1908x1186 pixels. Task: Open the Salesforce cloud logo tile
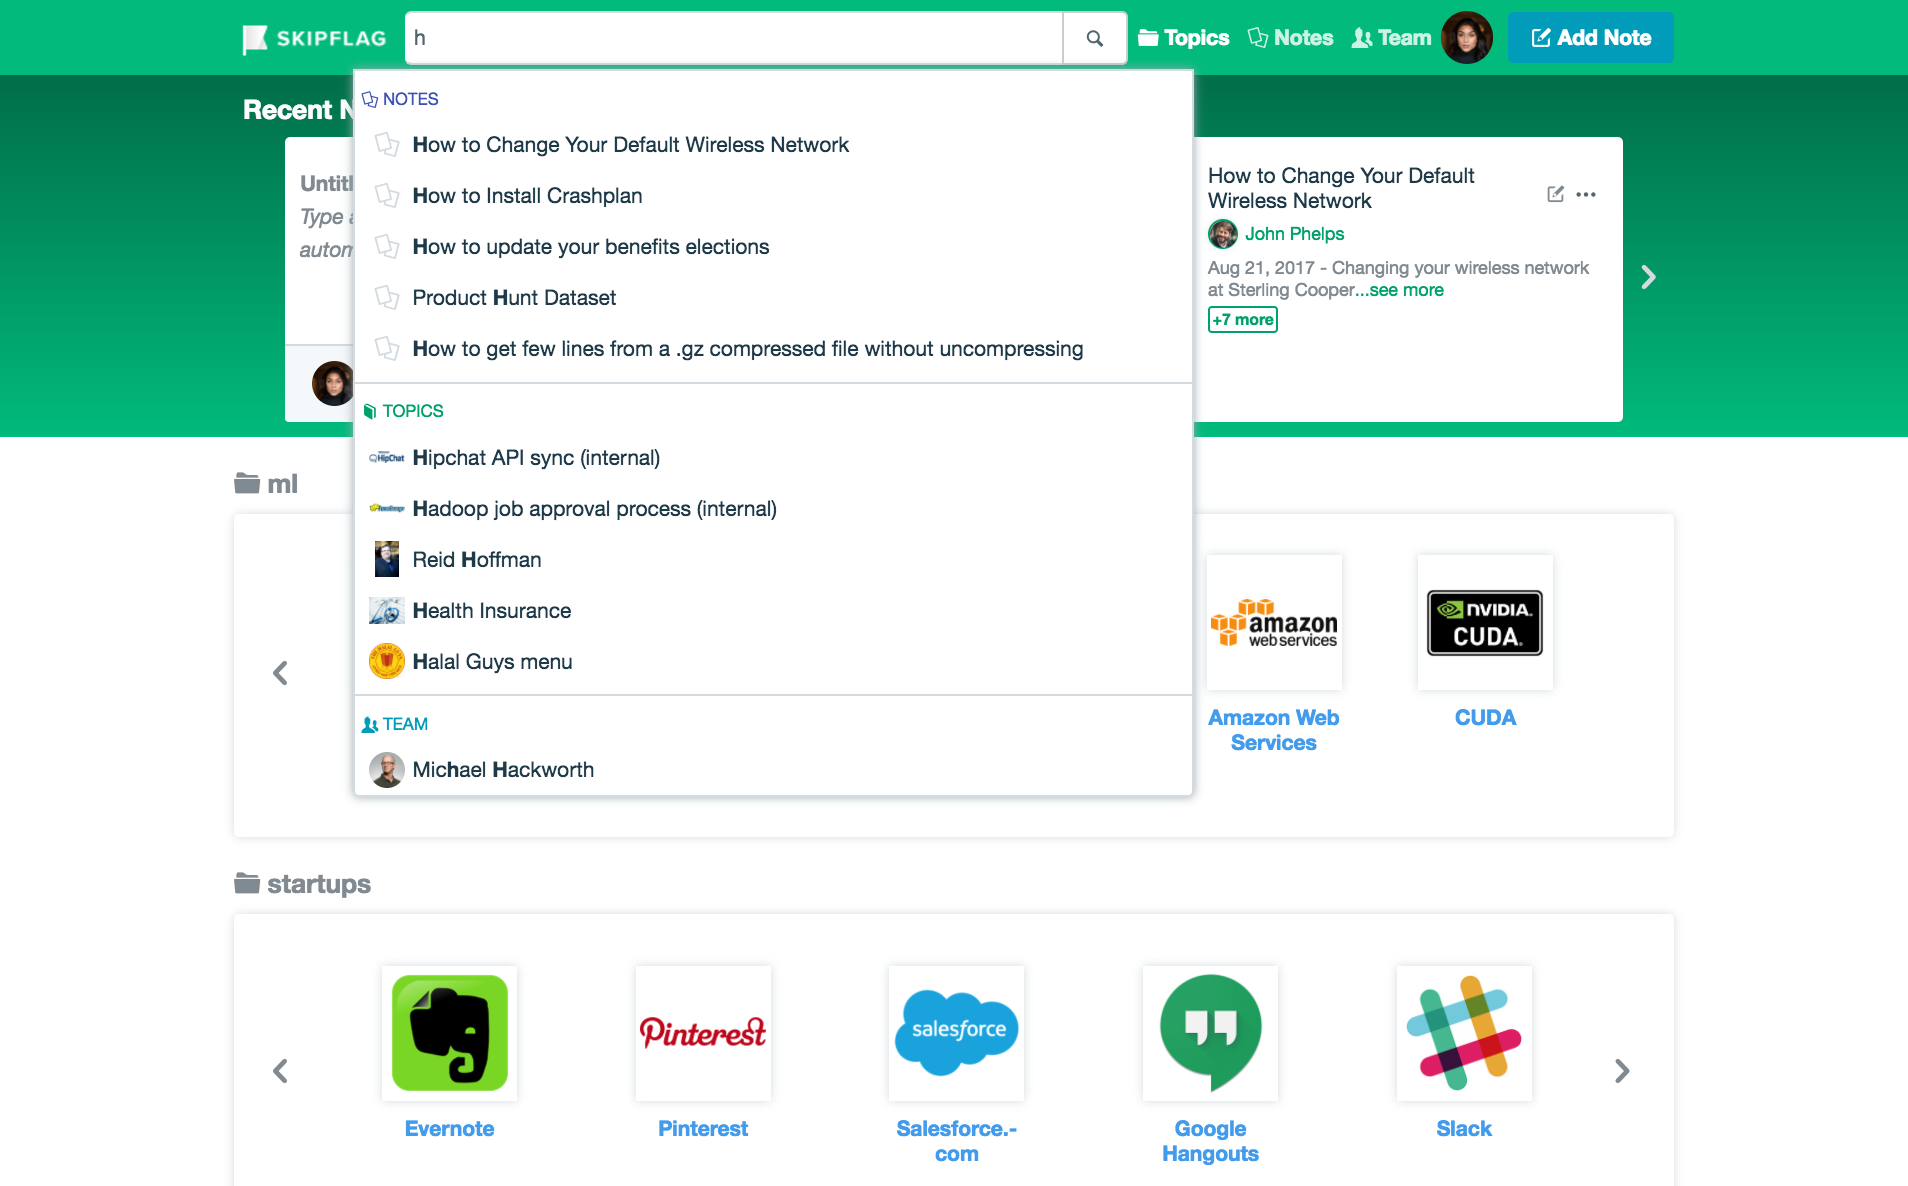(956, 1034)
